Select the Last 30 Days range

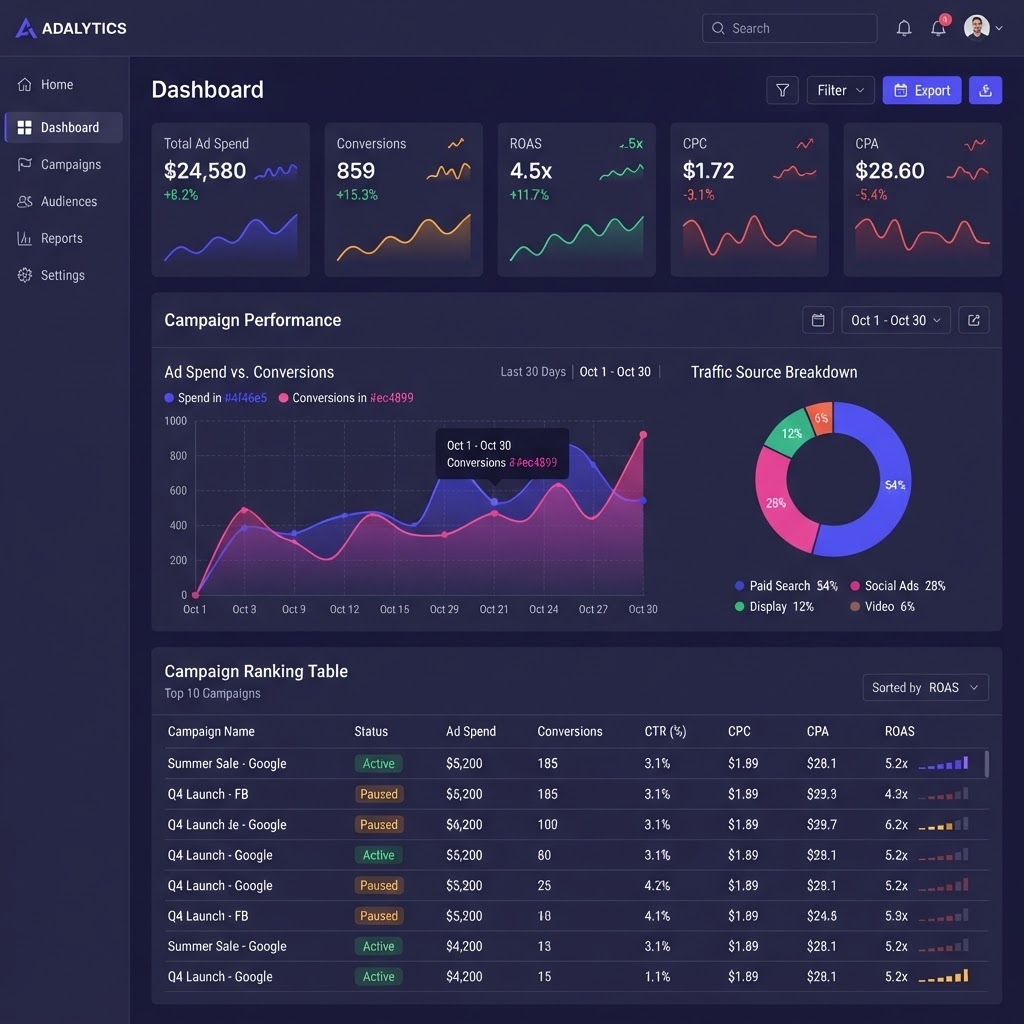(533, 372)
